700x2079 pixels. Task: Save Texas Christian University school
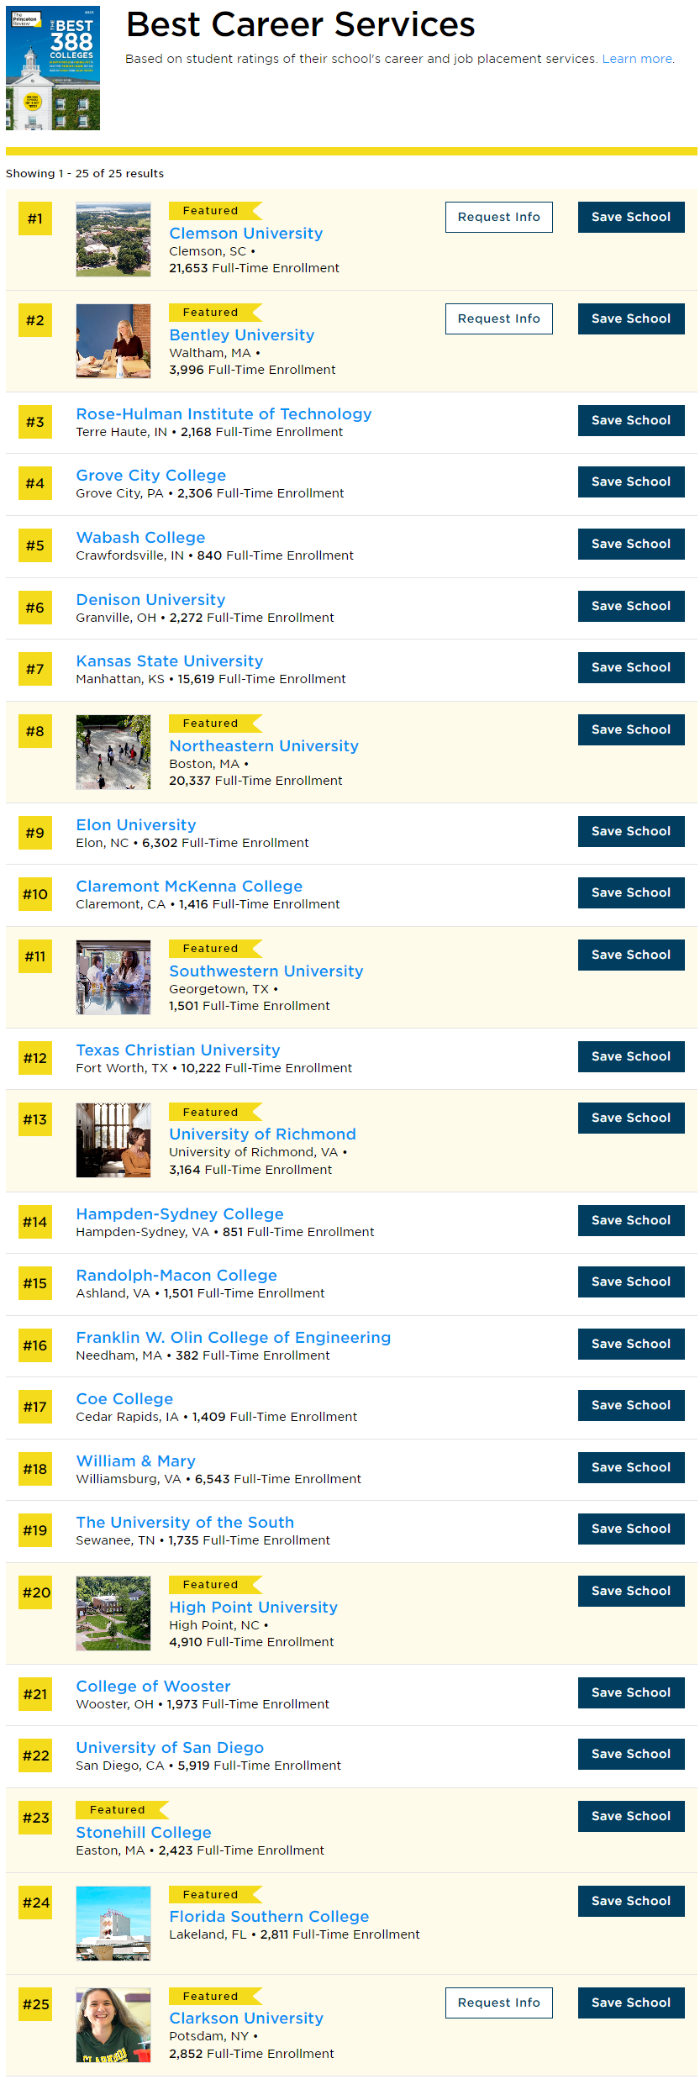point(631,1057)
